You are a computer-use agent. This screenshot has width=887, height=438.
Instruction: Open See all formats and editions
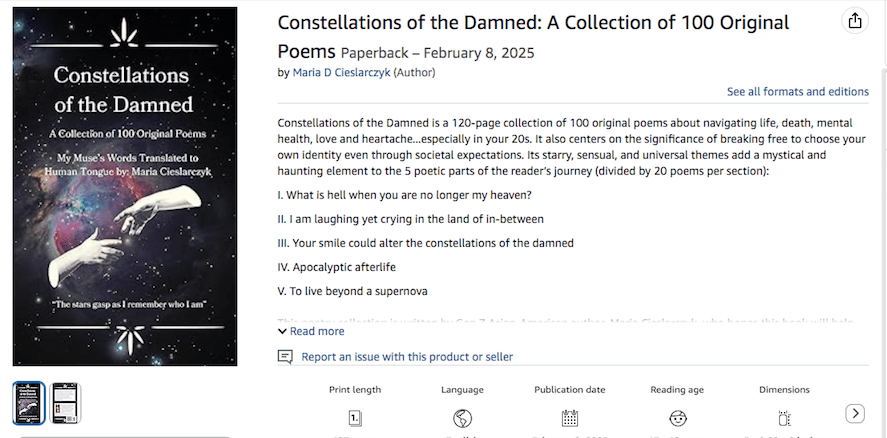[x=797, y=92]
